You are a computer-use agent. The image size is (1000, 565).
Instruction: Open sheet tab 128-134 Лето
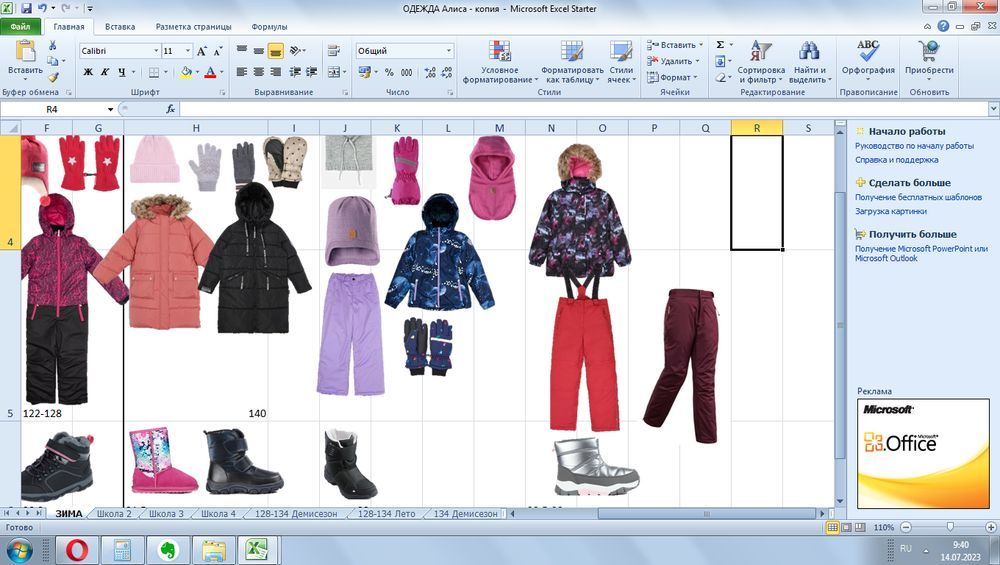tap(386, 513)
